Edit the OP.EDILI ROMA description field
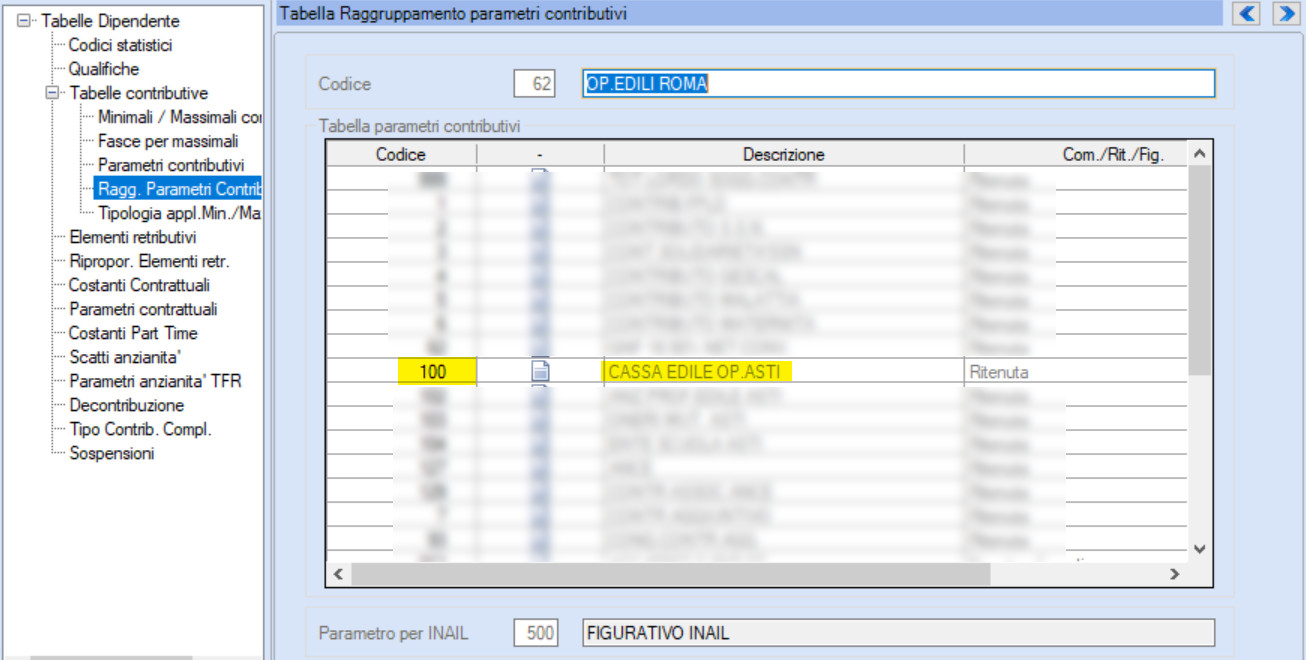 pos(899,84)
